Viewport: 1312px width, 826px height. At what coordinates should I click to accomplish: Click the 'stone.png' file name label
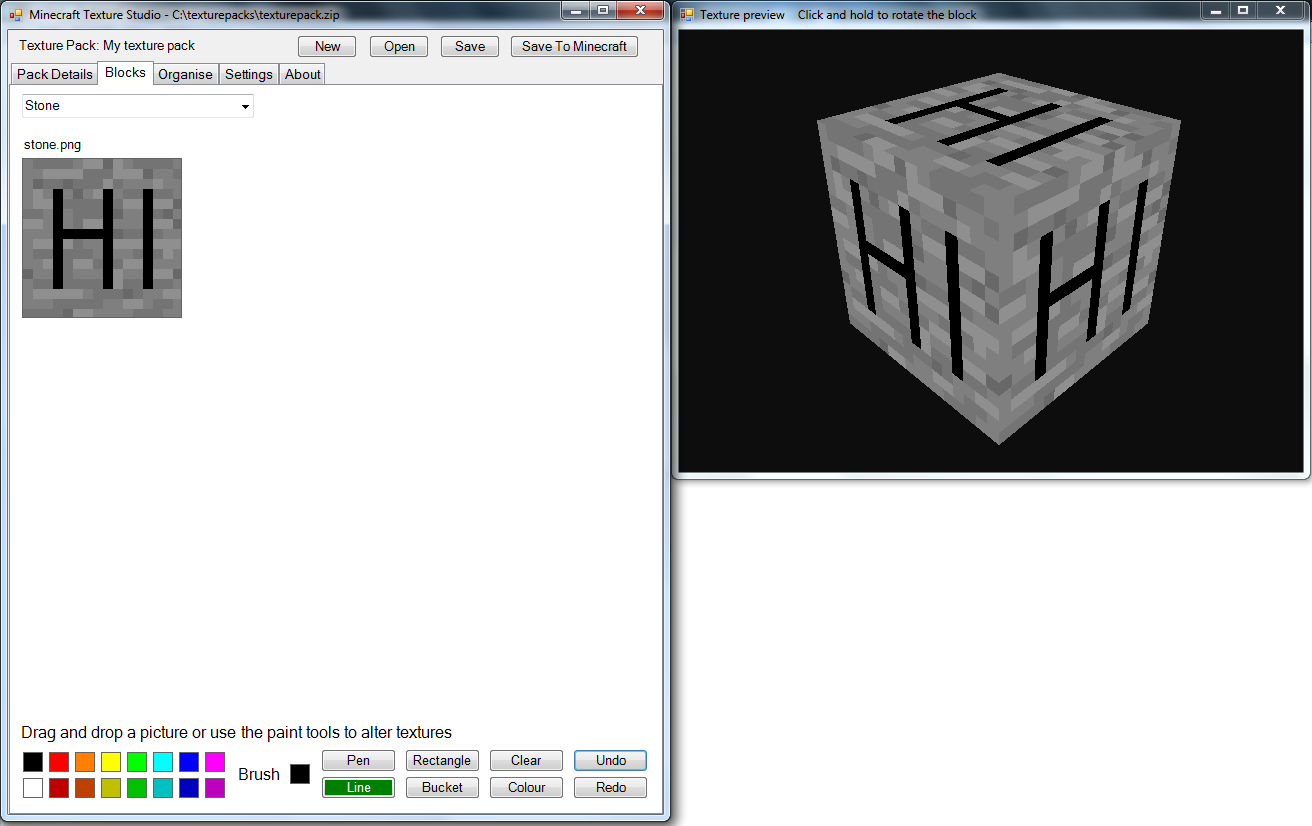point(53,145)
